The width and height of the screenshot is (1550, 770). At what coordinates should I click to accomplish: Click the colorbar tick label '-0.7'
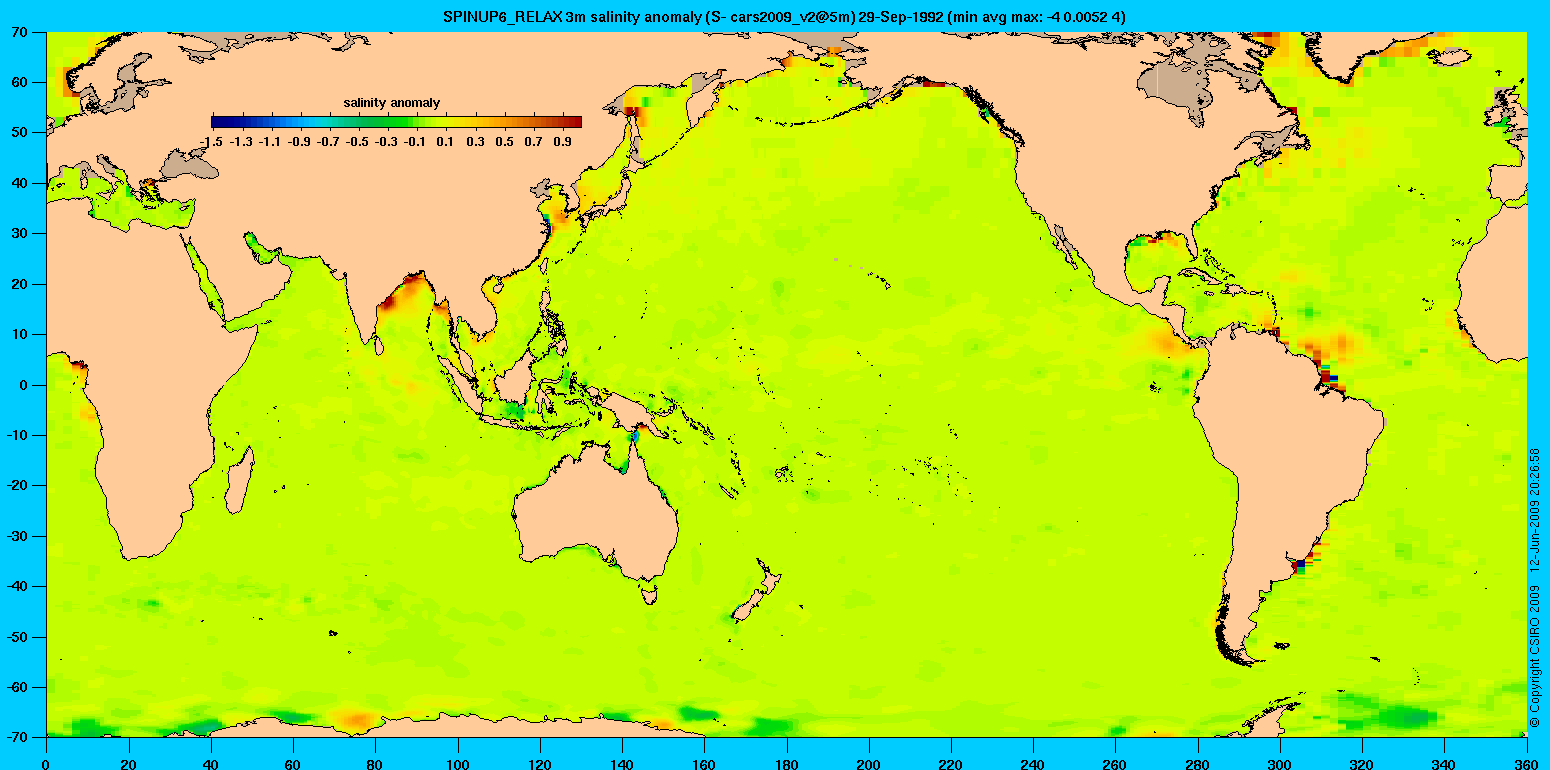point(329,143)
